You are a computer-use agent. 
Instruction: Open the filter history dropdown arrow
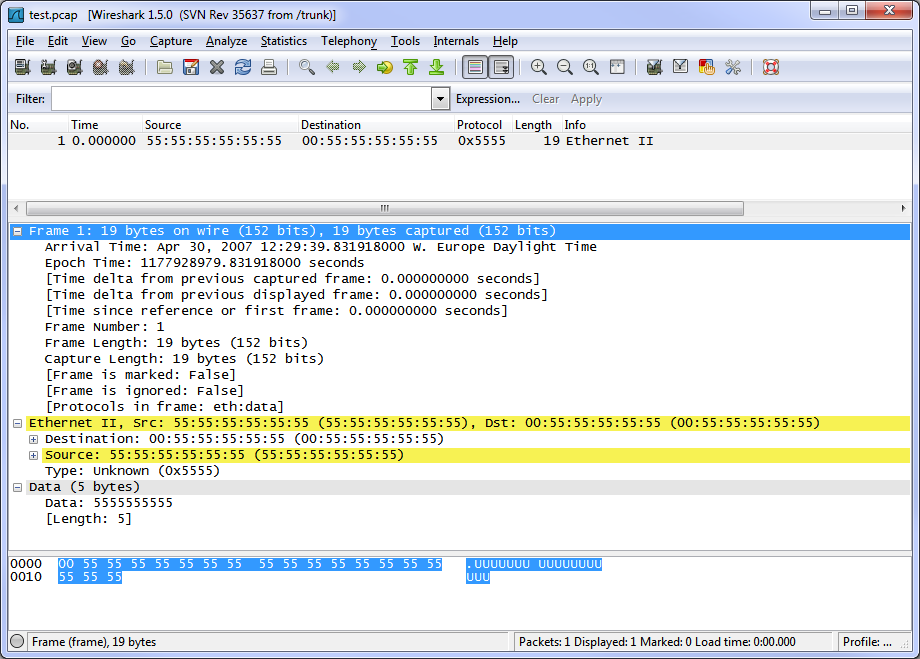(440, 99)
